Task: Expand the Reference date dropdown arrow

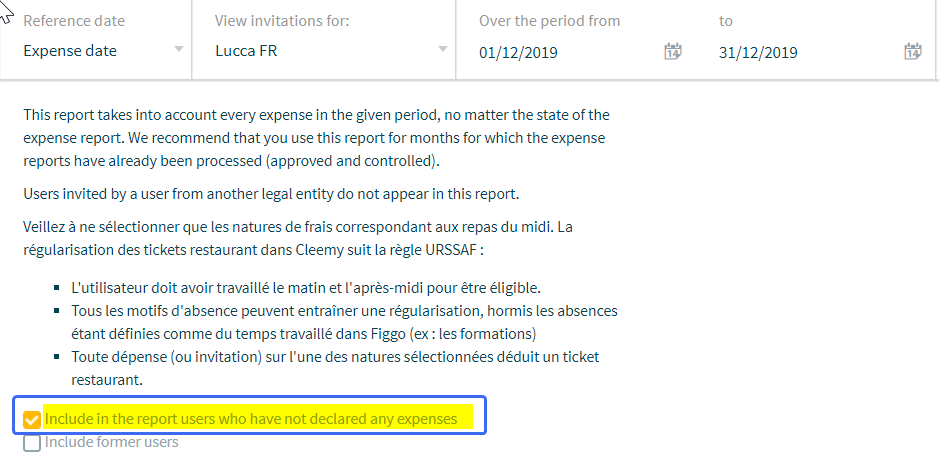Action: 178,49
